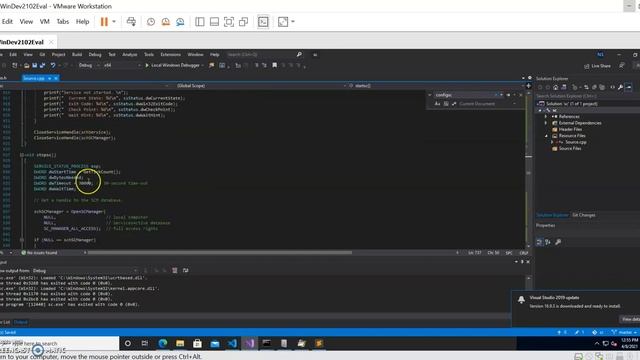Switch to VMware Unity mode icon

pos(244,22)
